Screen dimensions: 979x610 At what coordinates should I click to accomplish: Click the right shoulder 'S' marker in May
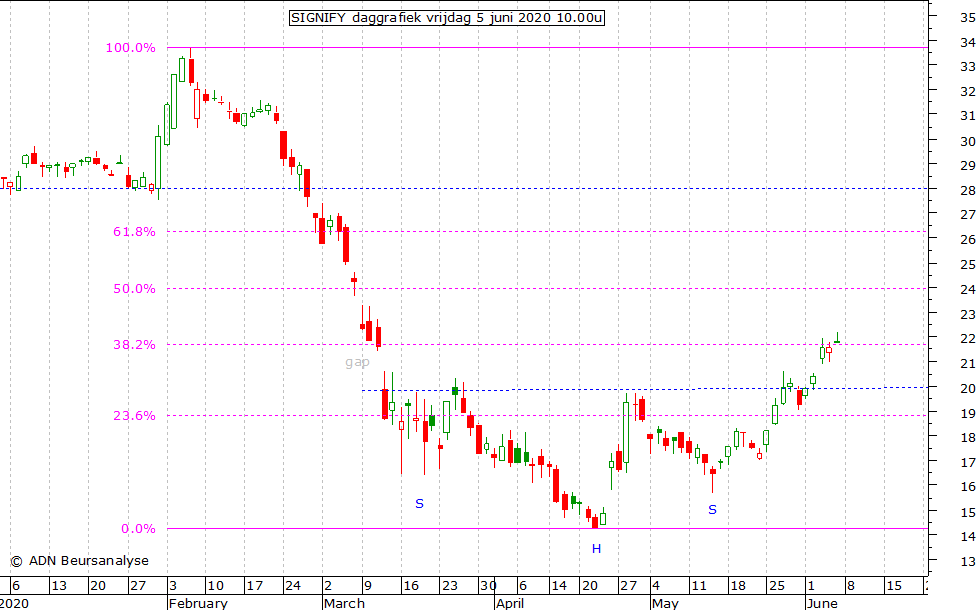coord(712,509)
